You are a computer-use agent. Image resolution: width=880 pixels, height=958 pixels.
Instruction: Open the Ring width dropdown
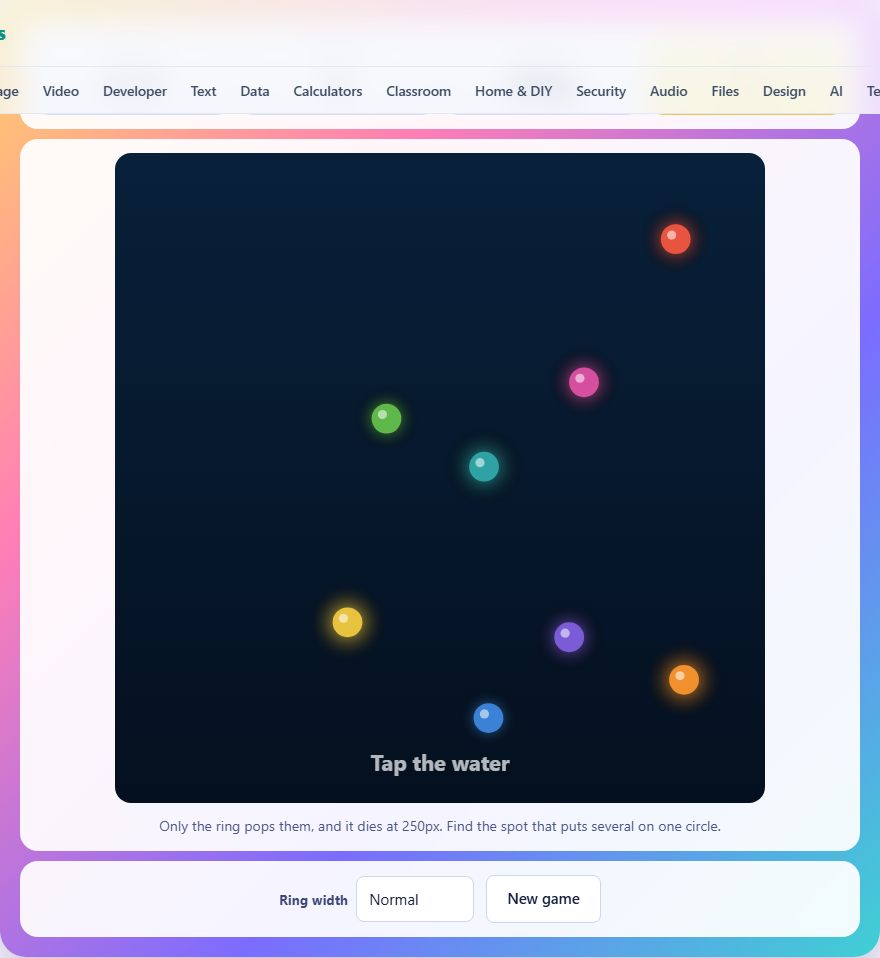[x=415, y=899]
